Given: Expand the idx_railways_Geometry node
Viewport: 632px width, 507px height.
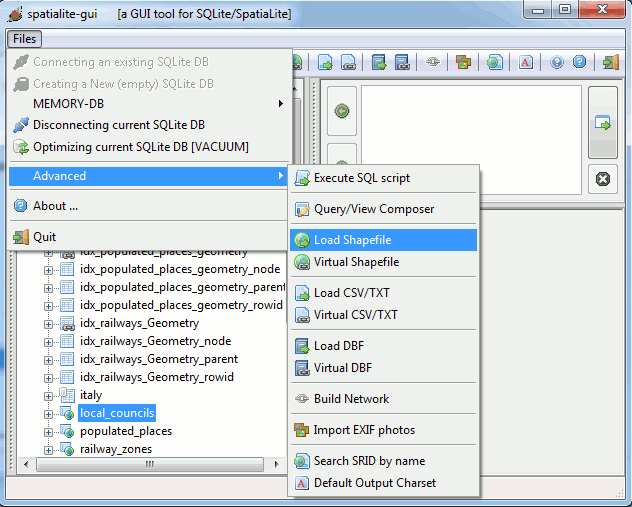Looking at the screenshot, I should [48, 324].
